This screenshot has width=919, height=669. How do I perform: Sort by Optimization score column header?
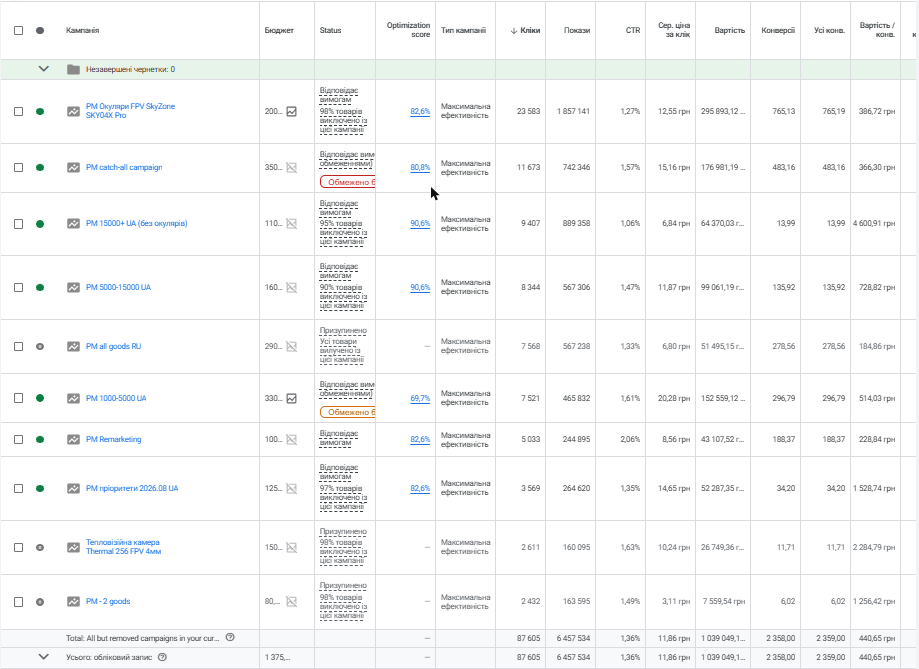(409, 30)
